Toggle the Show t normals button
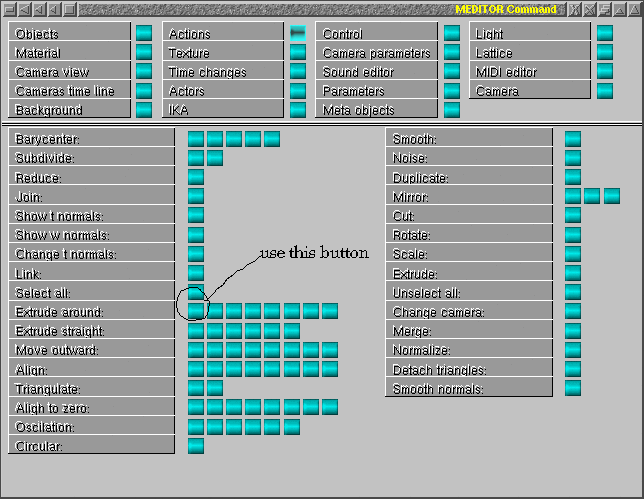The height and width of the screenshot is (499, 644). tap(196, 216)
